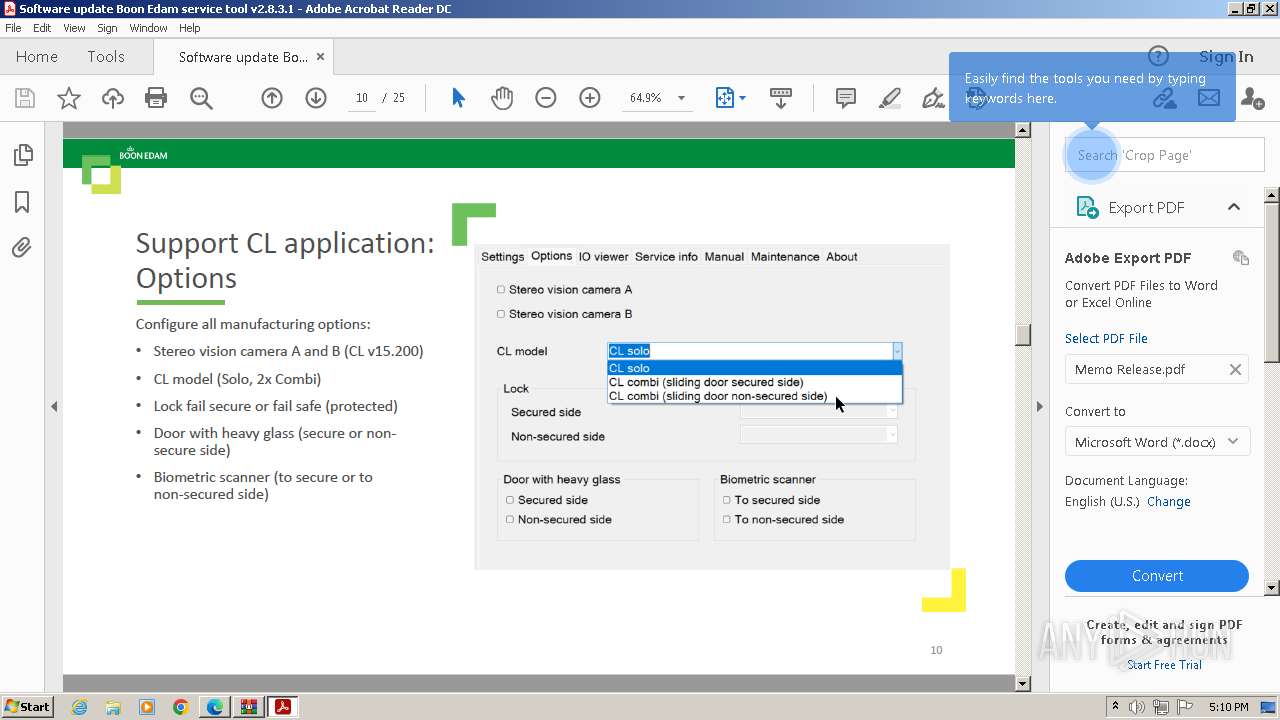Open the Sign menu
Image resolution: width=1280 pixels, height=720 pixels.
pyautogui.click(x=107, y=28)
